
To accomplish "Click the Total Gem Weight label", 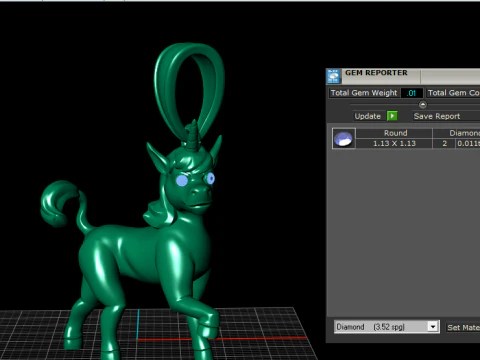I will click(364, 93).
